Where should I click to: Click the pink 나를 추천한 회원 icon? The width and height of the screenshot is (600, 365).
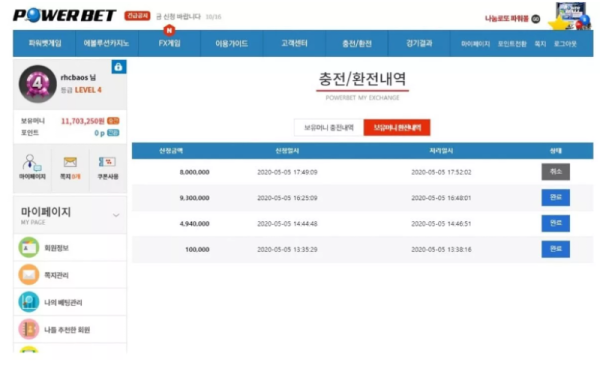(29, 329)
